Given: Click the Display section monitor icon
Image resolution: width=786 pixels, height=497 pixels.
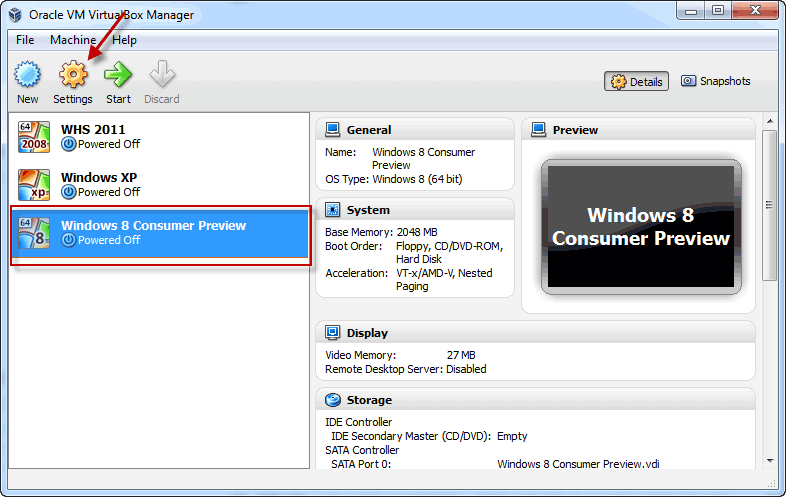Looking at the screenshot, I should [332, 333].
